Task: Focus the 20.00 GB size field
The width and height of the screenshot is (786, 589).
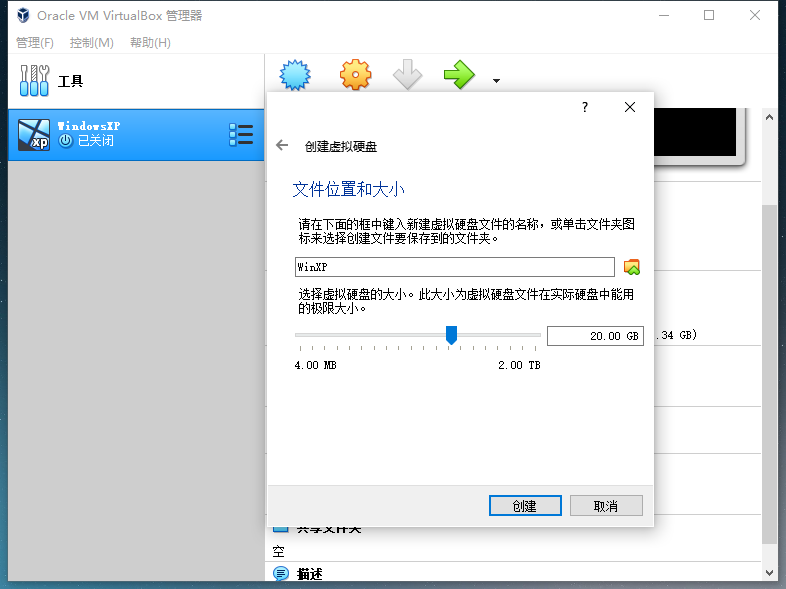Action: (x=595, y=336)
